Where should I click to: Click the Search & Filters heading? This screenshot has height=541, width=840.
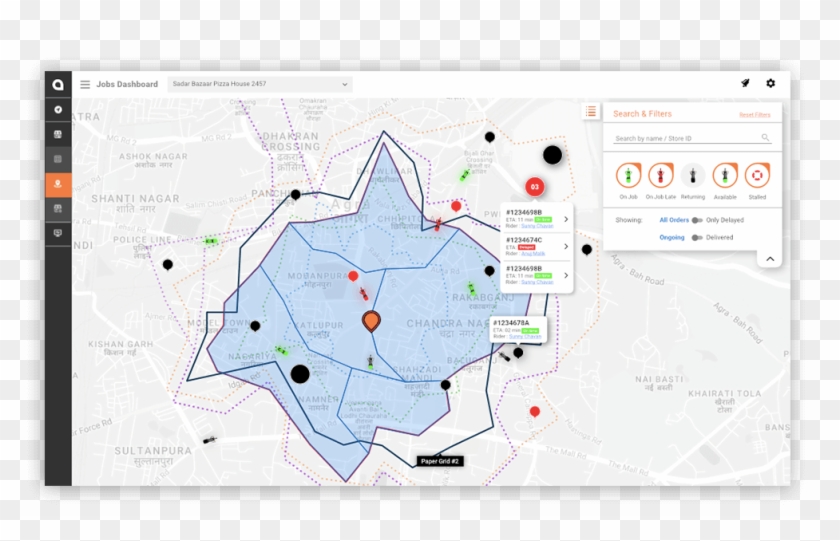click(642, 114)
